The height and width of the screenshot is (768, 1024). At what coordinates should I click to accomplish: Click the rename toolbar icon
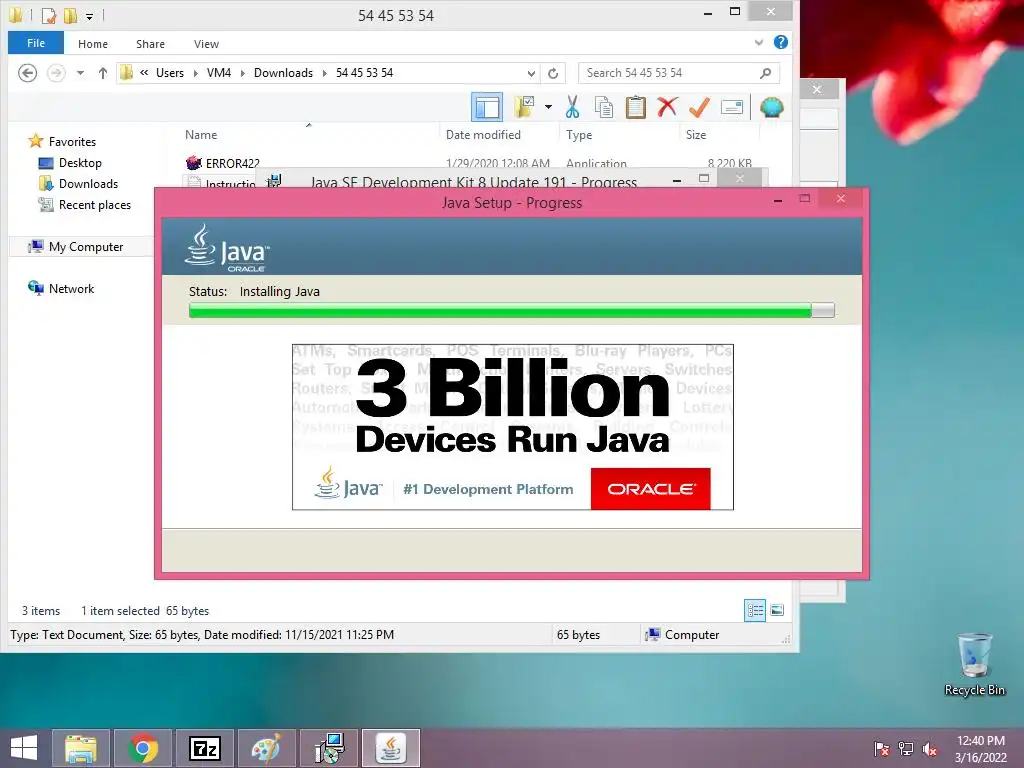[731, 107]
